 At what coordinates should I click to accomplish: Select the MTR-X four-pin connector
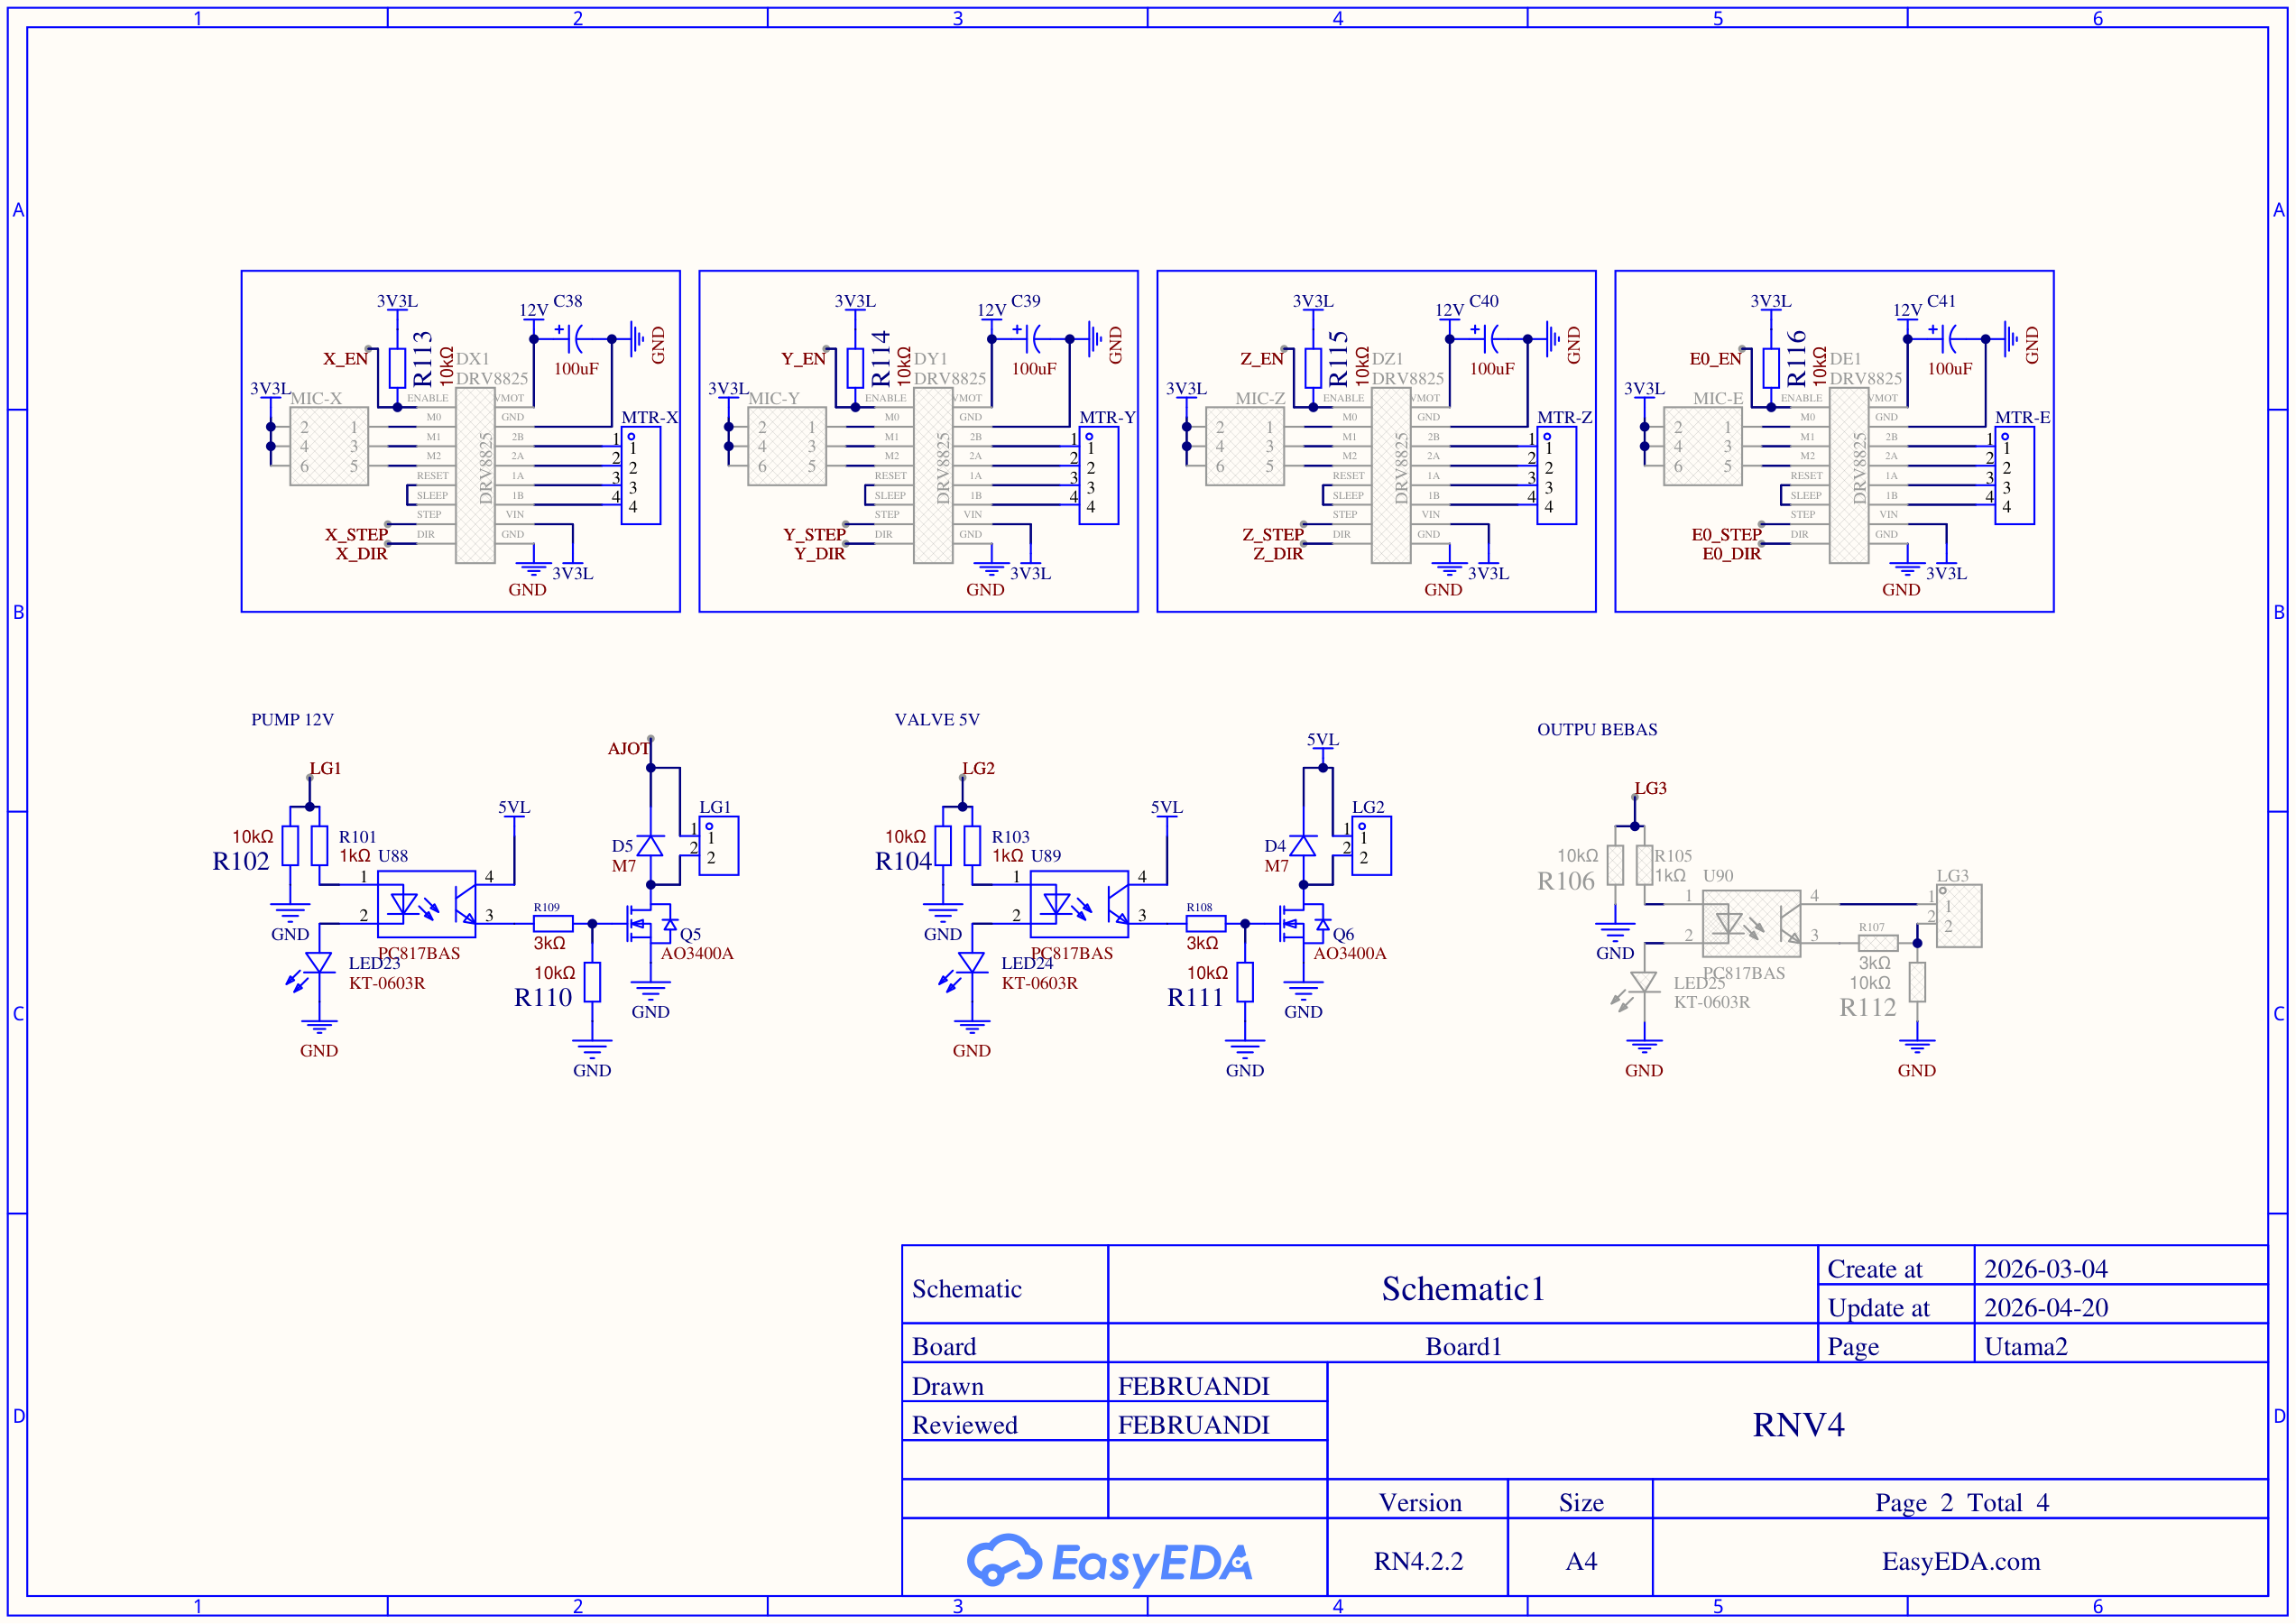641,476
